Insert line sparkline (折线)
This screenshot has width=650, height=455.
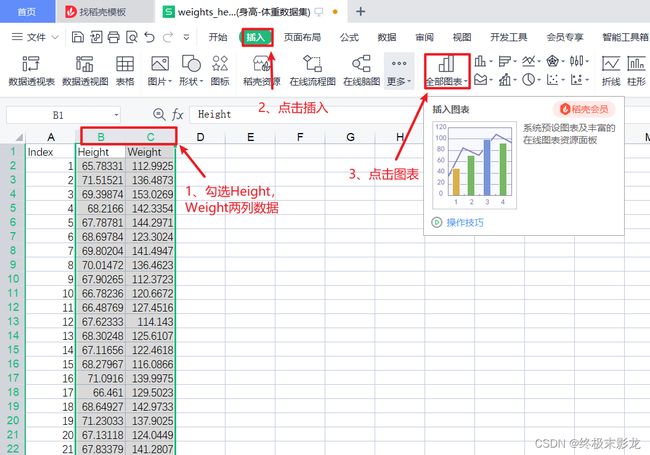tap(611, 70)
